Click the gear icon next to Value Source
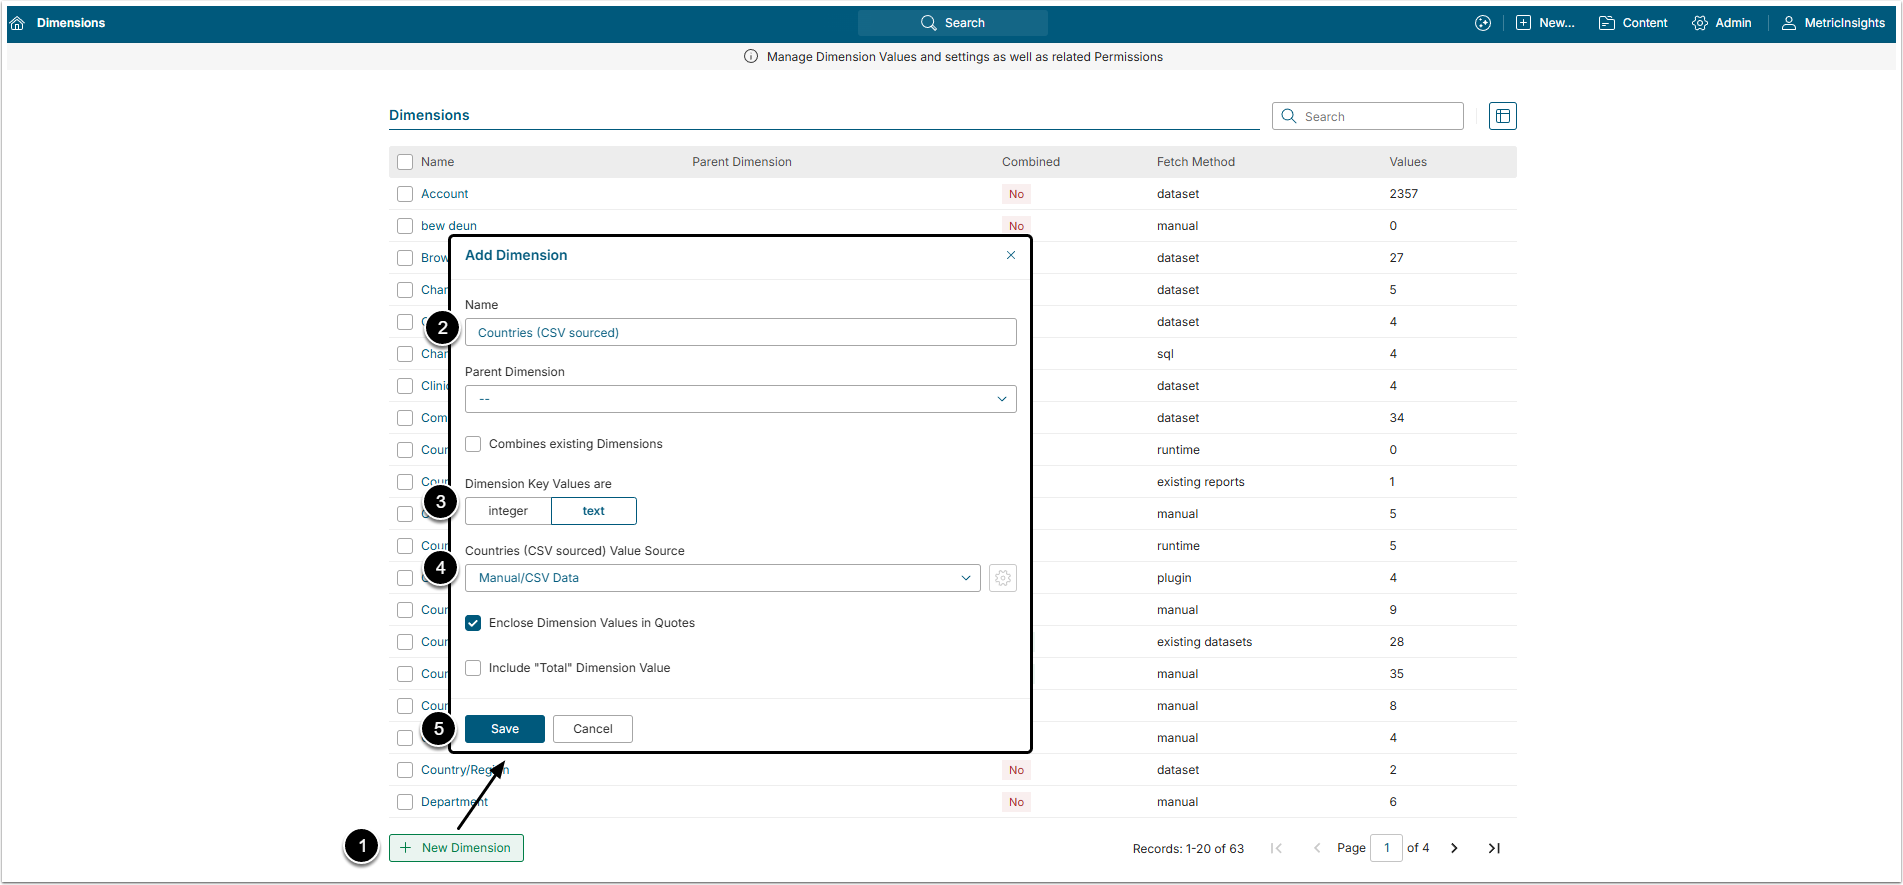Image resolution: width=1903 pixels, height=885 pixels. click(x=1003, y=578)
